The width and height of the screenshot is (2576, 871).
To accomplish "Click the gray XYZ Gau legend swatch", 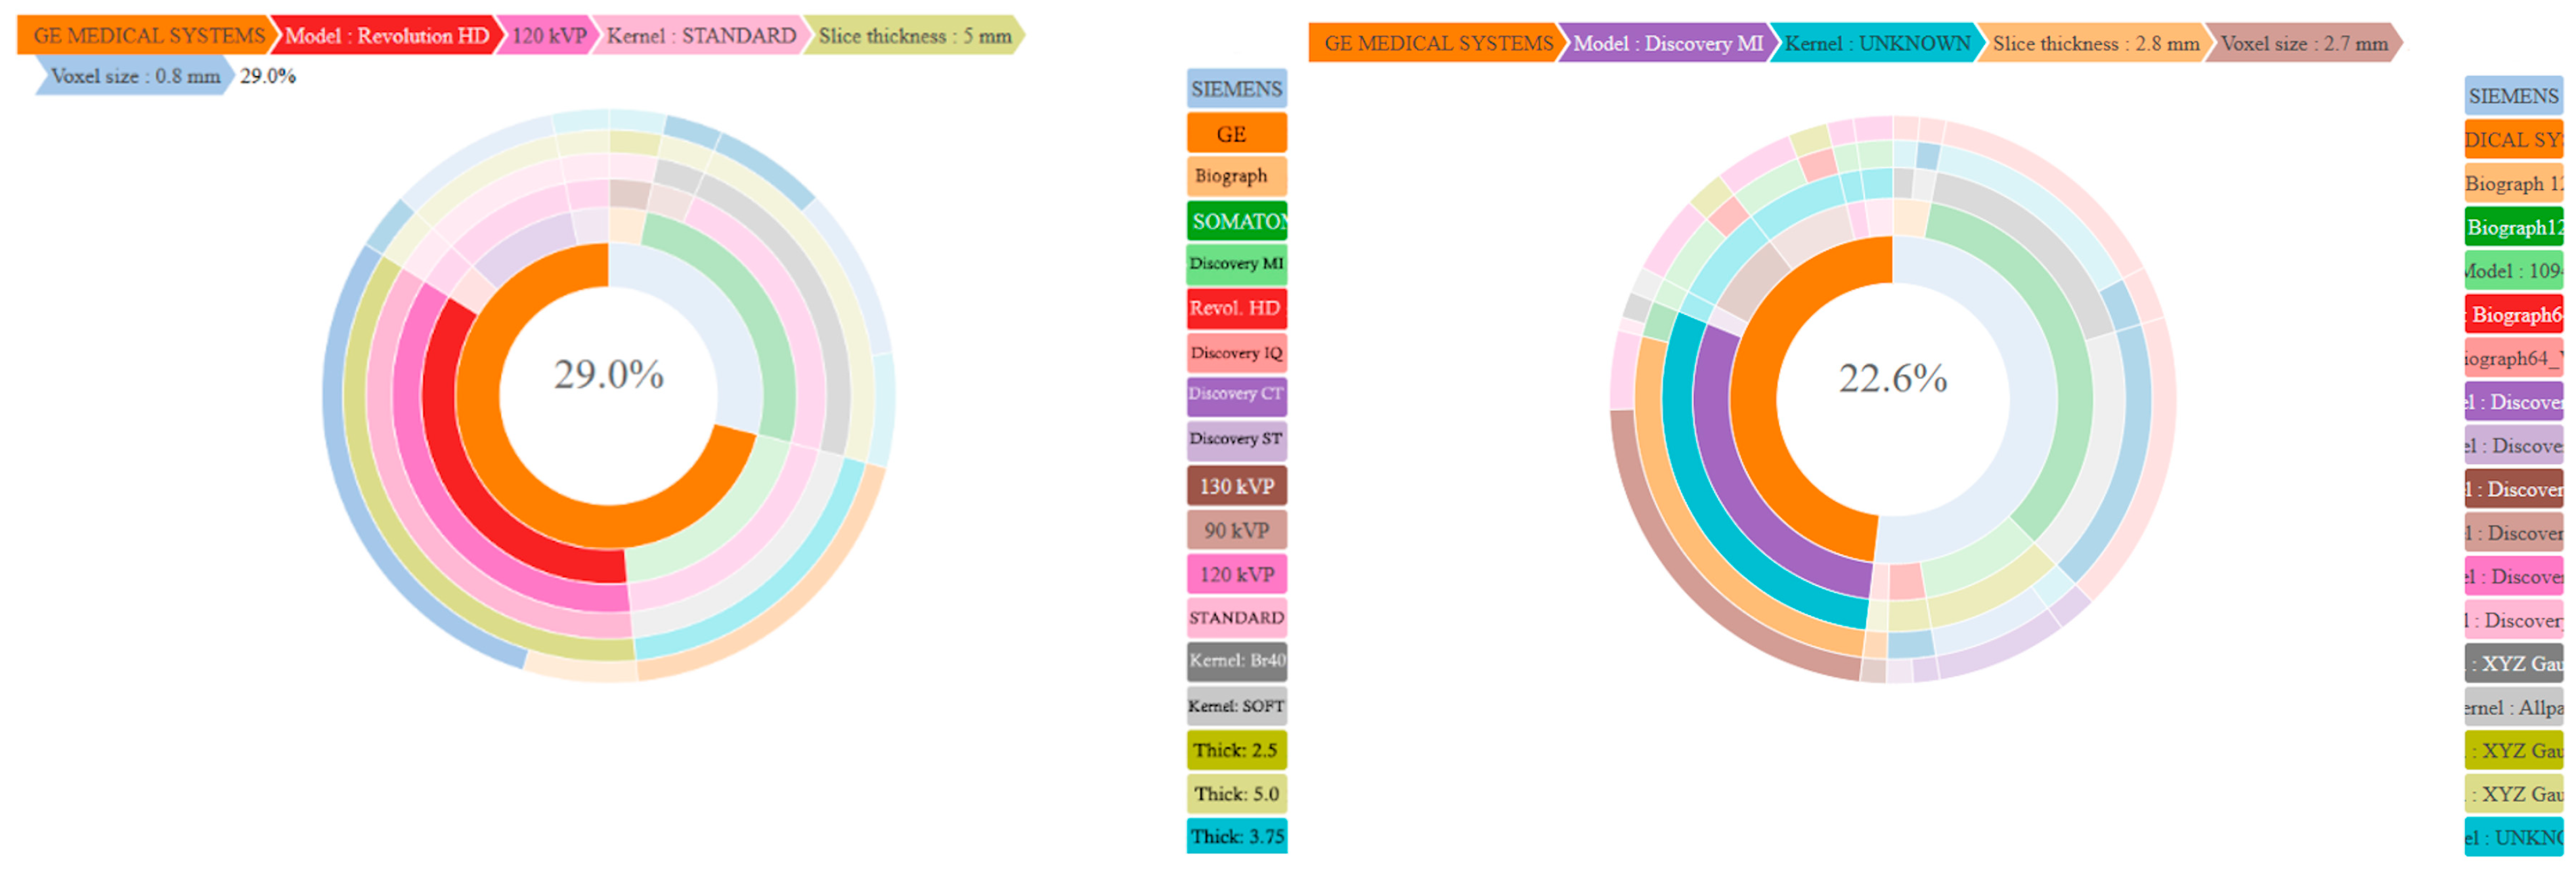I will pyautogui.click(x=2514, y=663).
